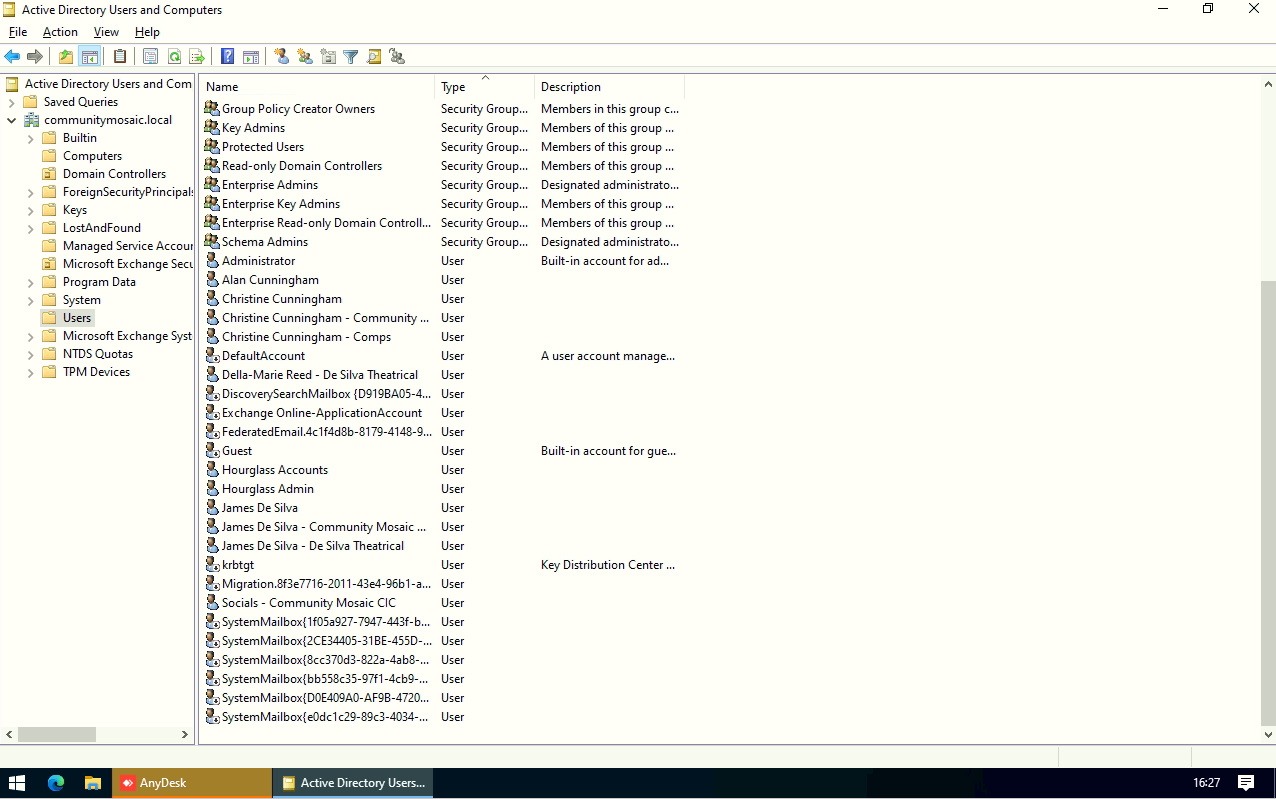Open the Action menu
Image resolution: width=1276 pixels, height=799 pixels.
pos(60,32)
